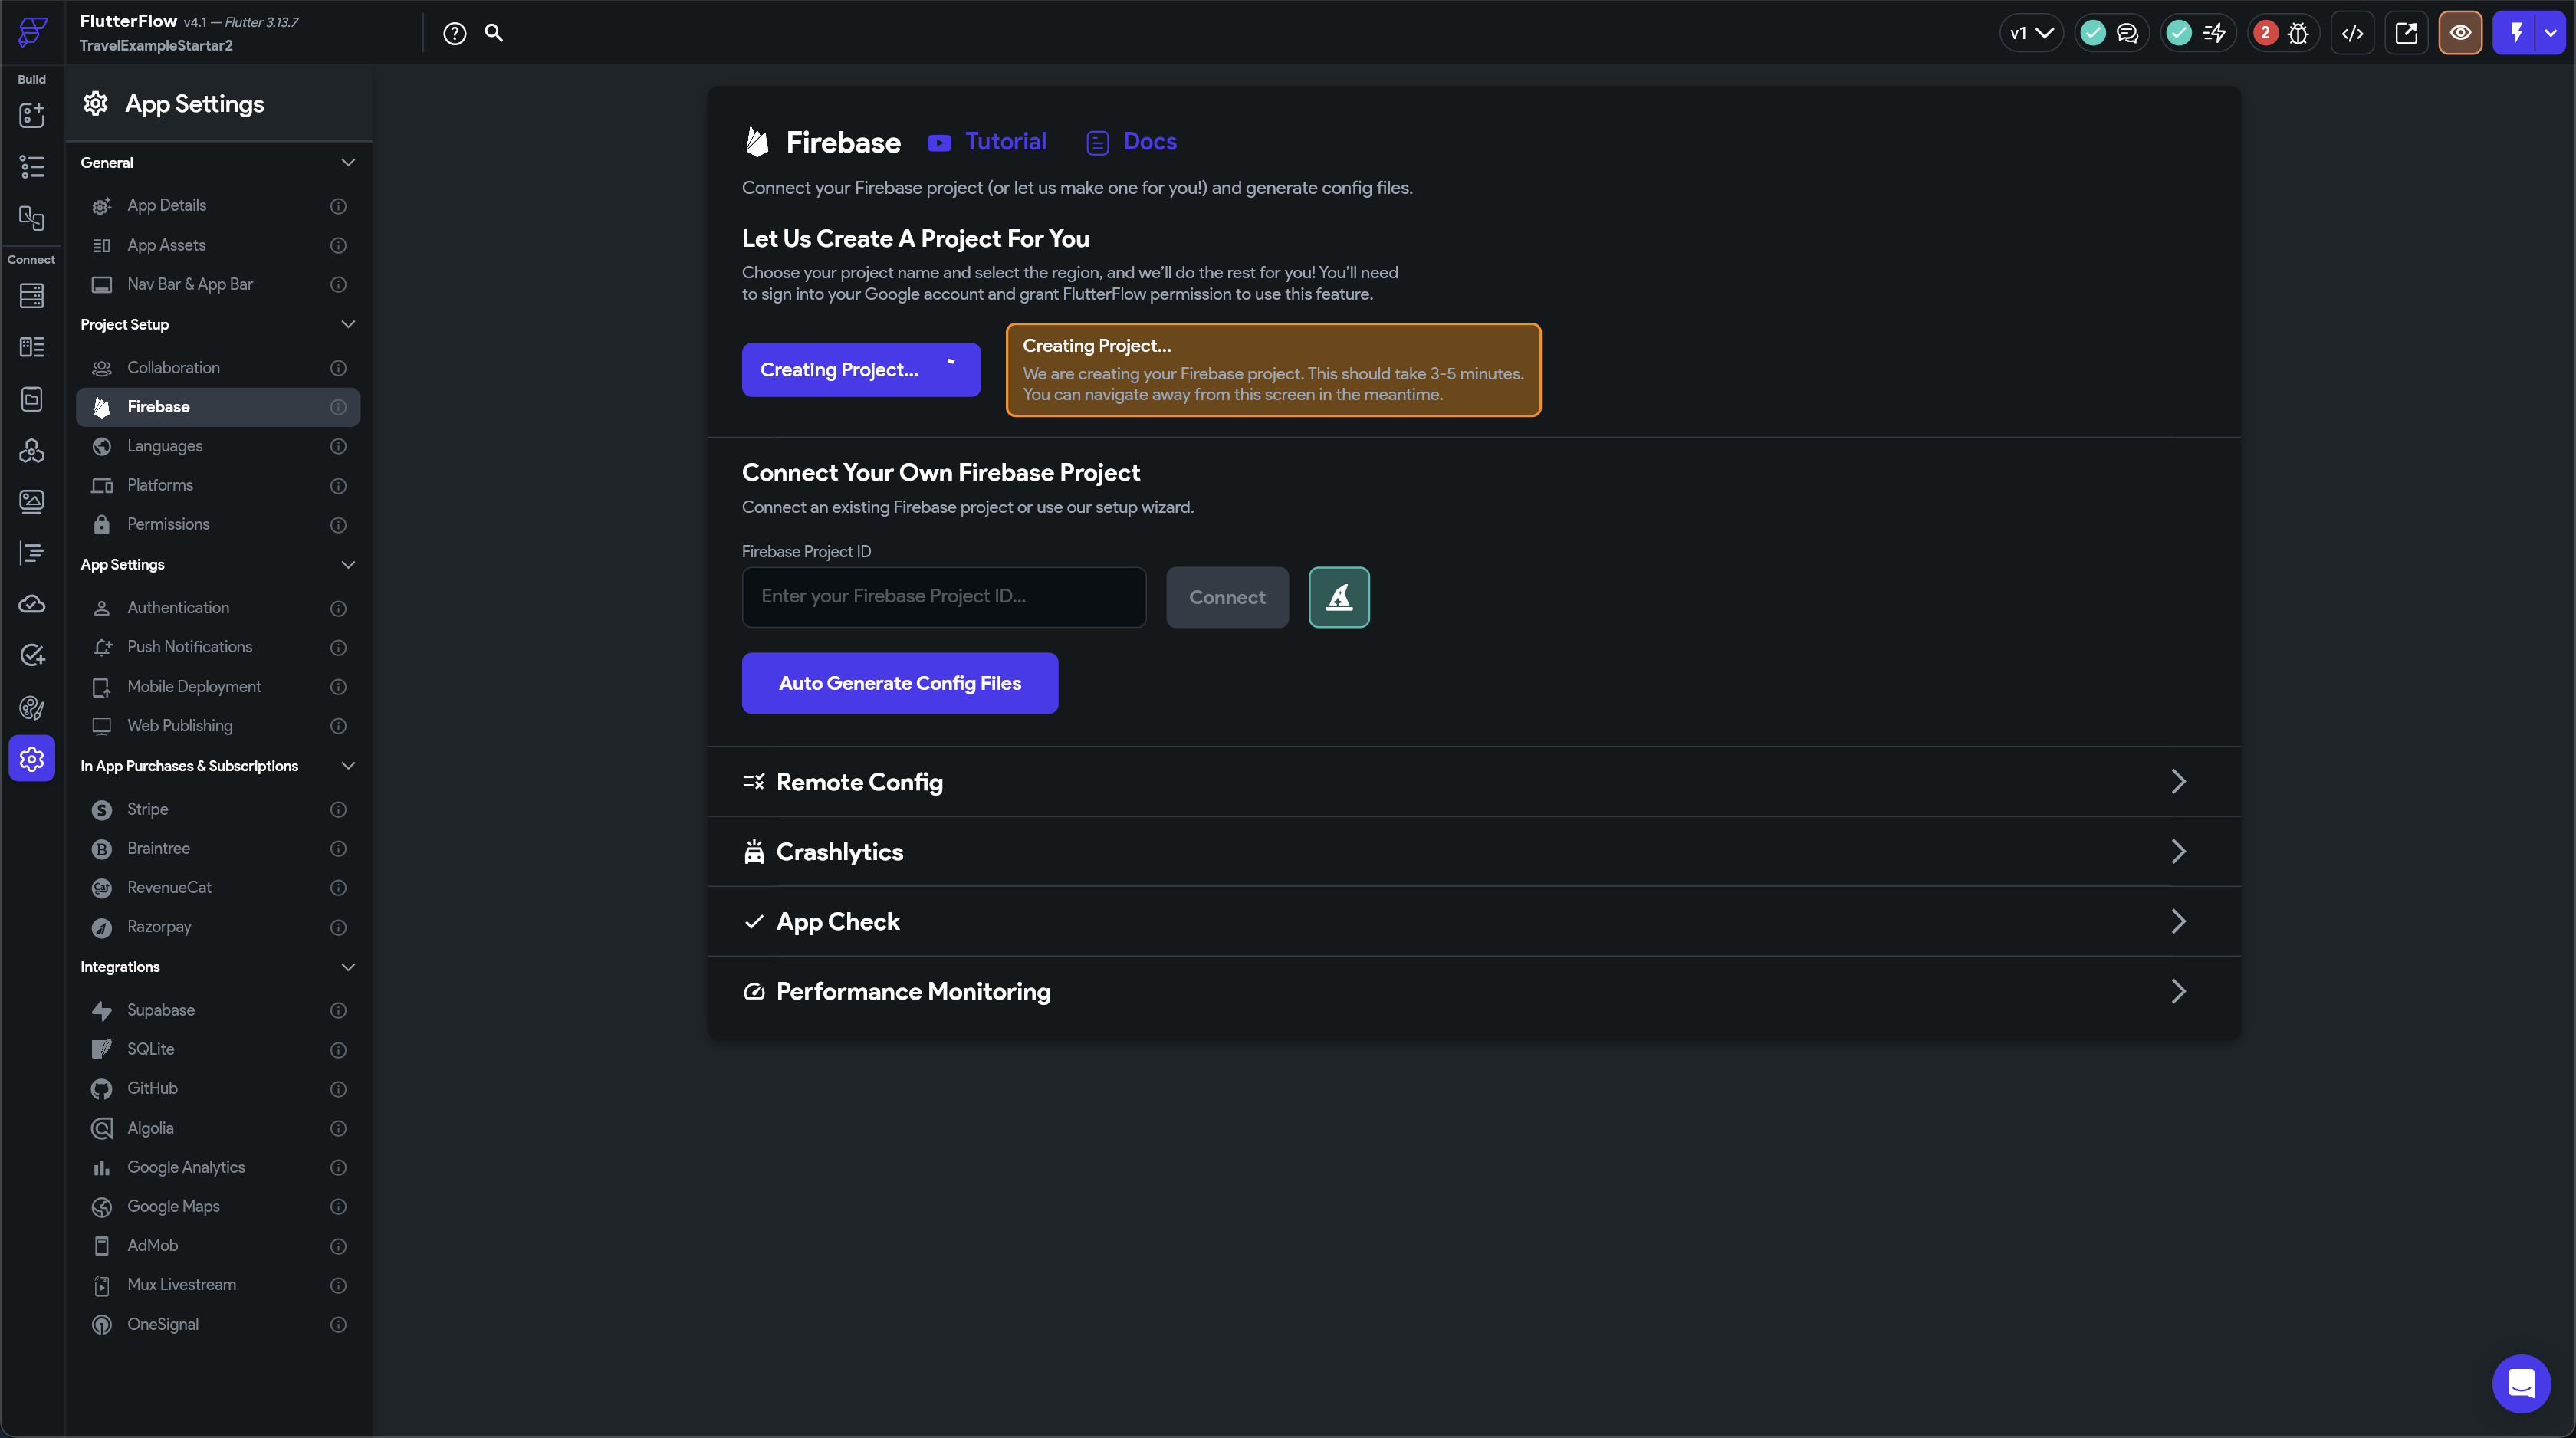
Task: Open the help question mark icon
Action: coord(454,33)
